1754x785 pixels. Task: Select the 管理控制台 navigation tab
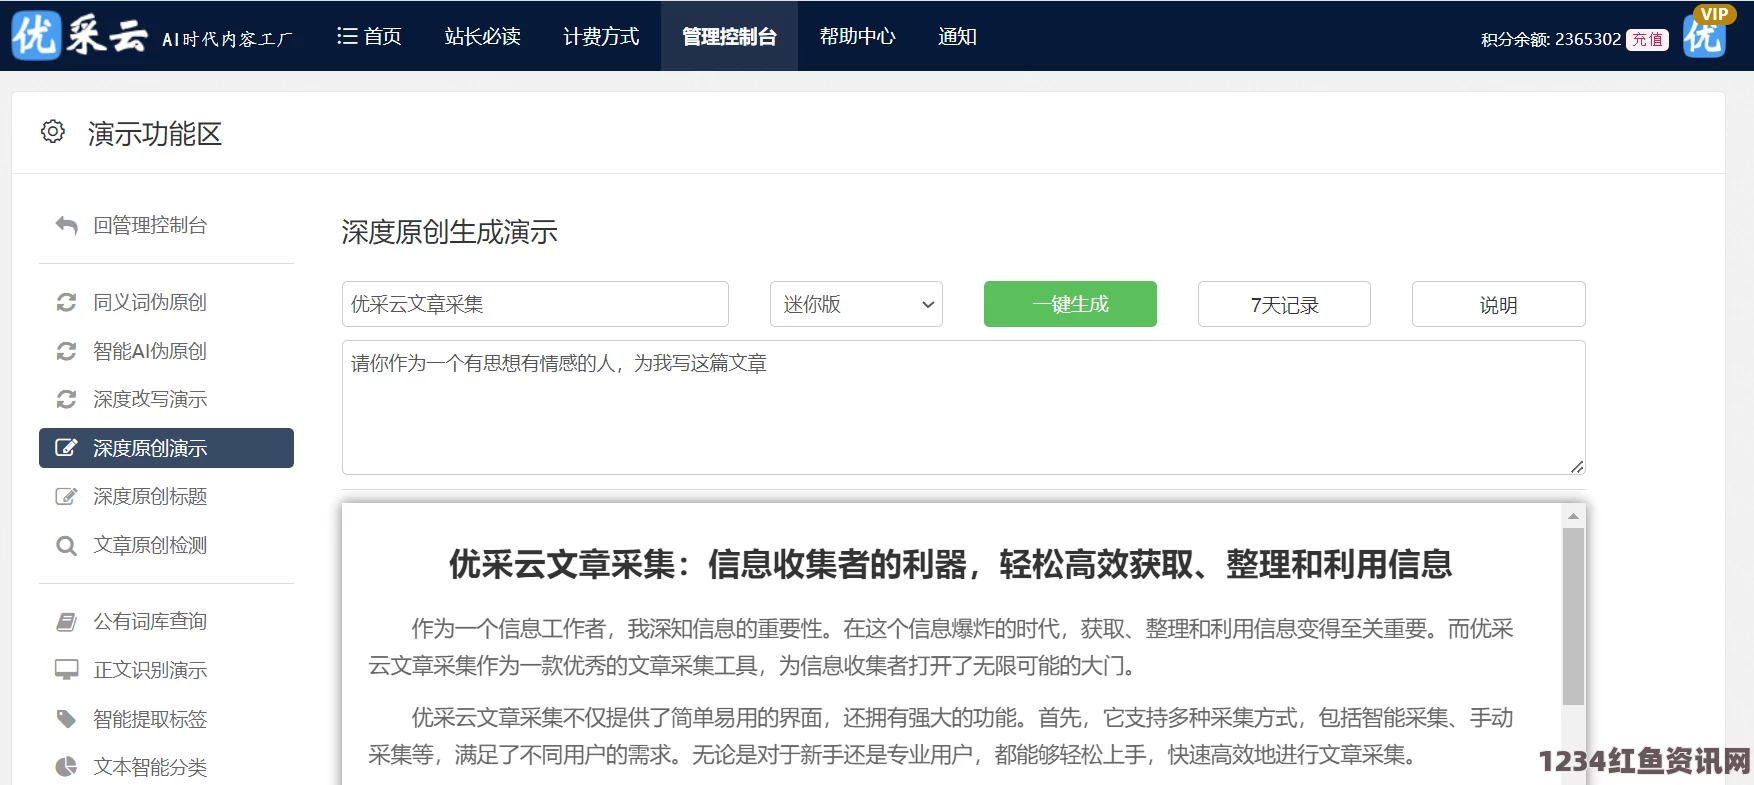coord(729,36)
